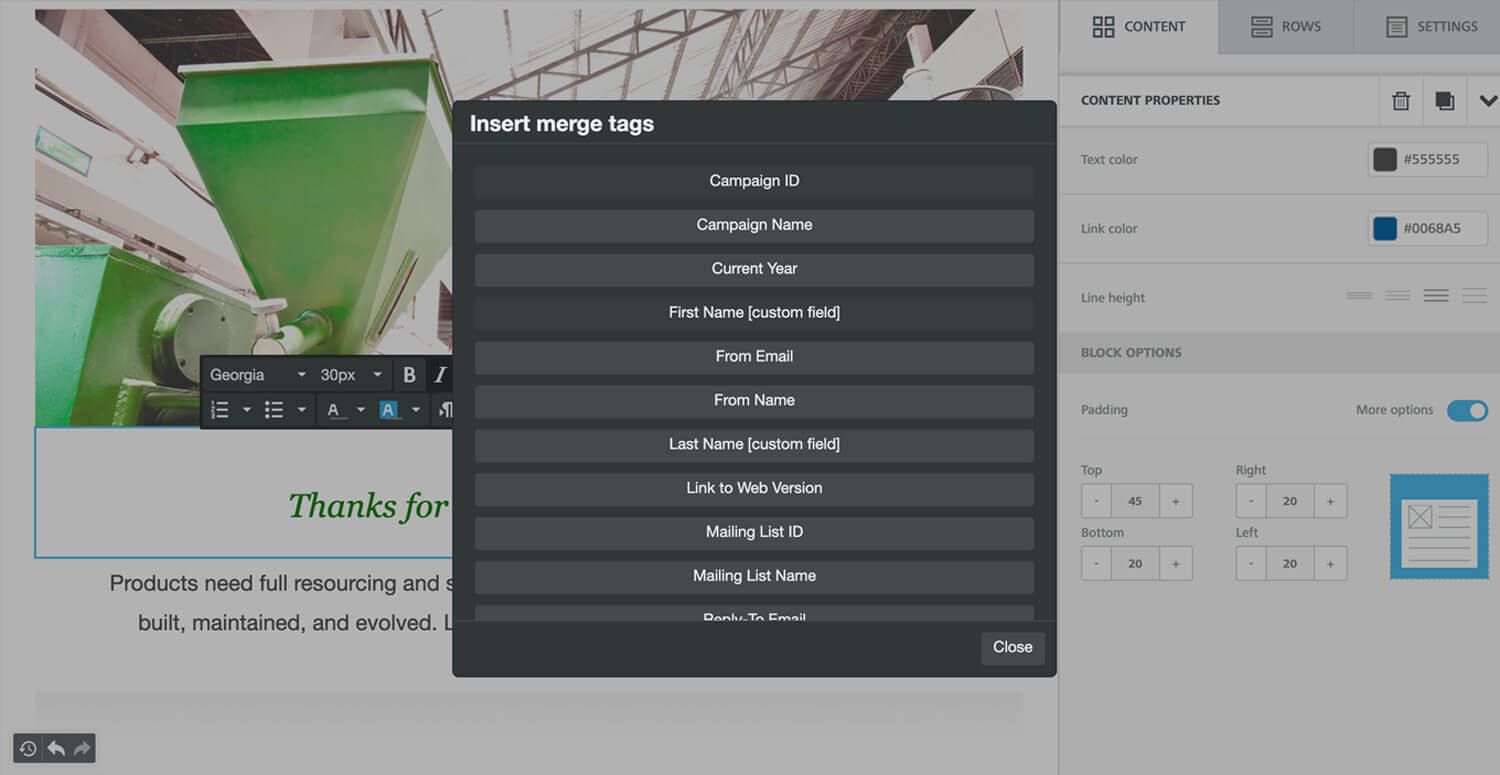Select the narrowest line height option
1500x775 pixels.
coord(1359,296)
